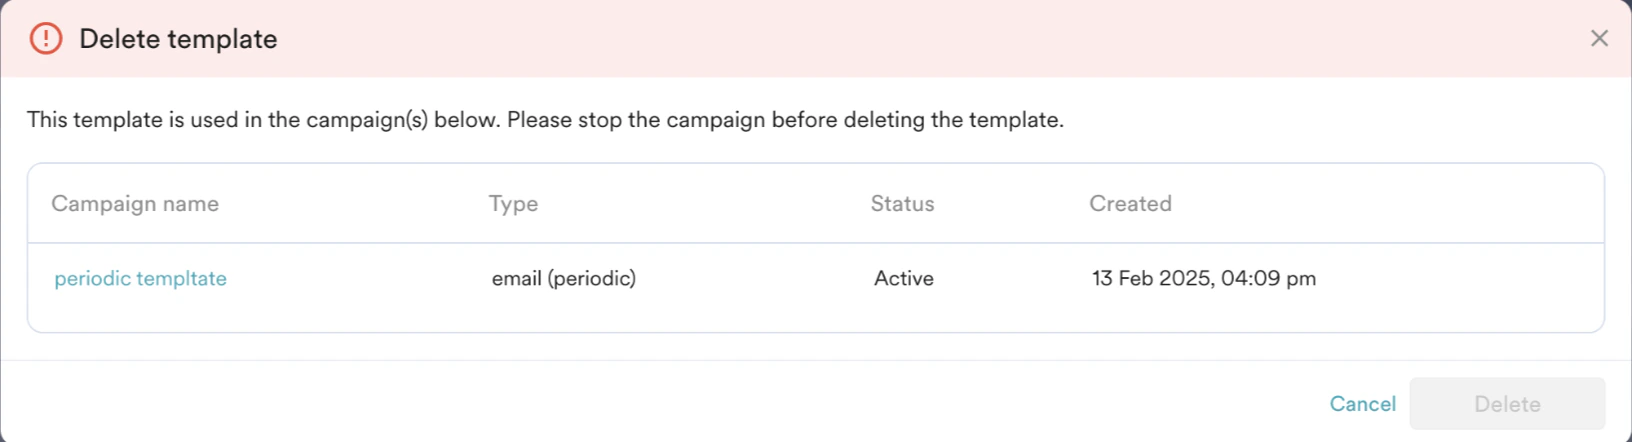Click the Delete template dialog title
Image resolution: width=1632 pixels, height=442 pixels.
(179, 39)
